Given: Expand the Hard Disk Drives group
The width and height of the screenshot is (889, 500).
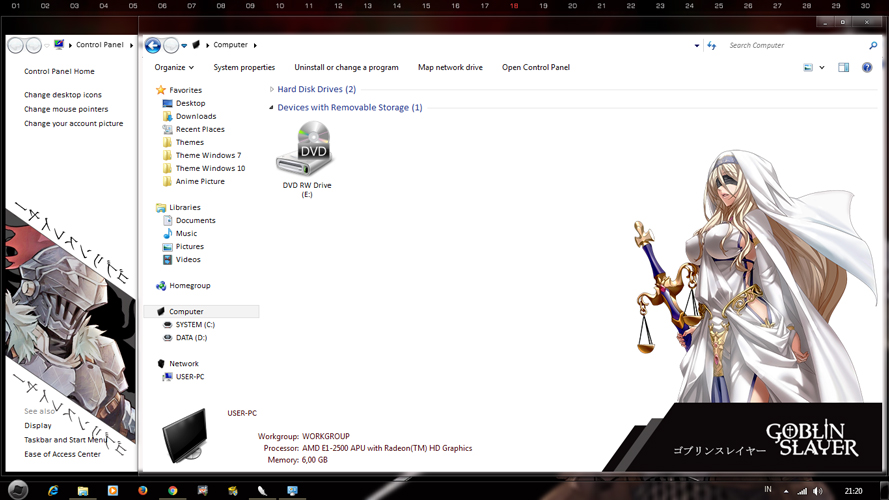Looking at the screenshot, I should [272, 90].
